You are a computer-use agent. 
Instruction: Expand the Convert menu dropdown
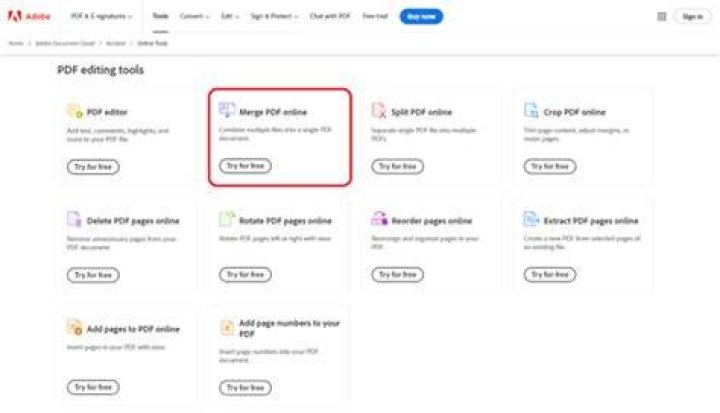(194, 16)
